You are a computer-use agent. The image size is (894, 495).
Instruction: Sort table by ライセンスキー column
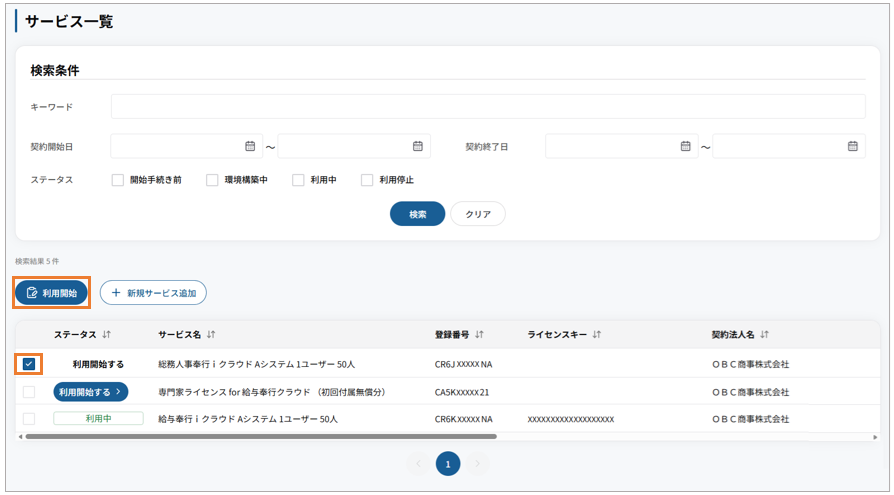tap(596, 335)
